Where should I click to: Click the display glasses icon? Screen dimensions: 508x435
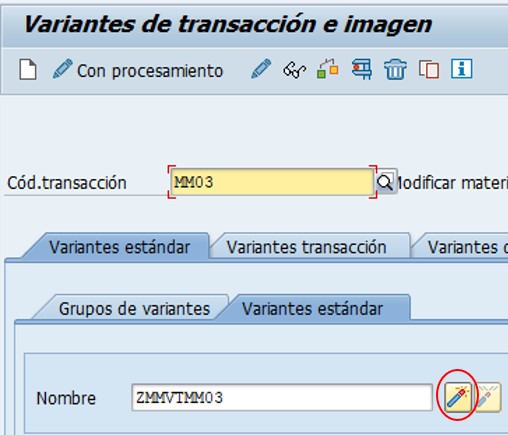click(294, 70)
